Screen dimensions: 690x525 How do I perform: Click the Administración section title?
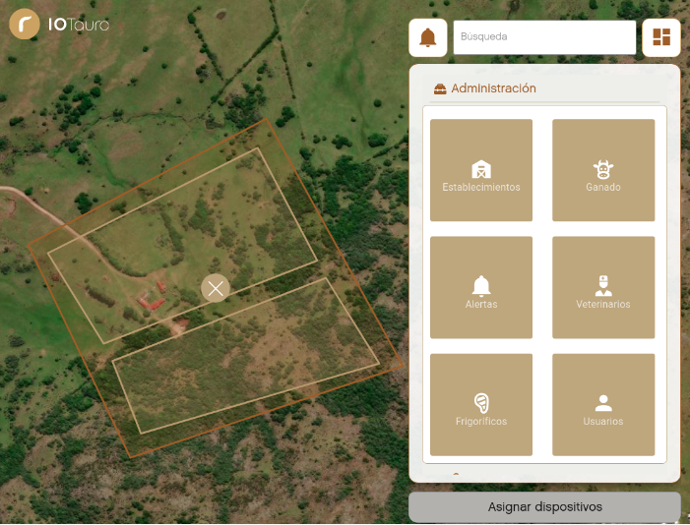(493, 88)
